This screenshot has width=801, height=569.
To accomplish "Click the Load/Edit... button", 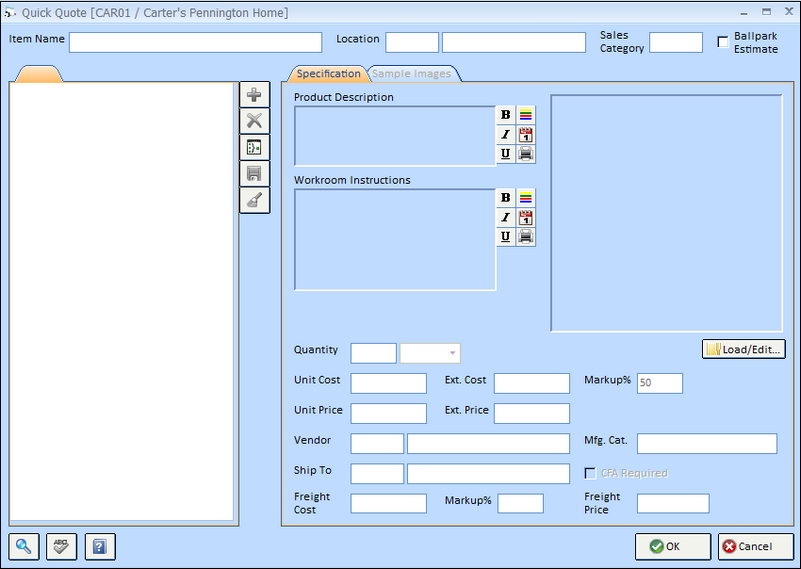I will tap(744, 349).
